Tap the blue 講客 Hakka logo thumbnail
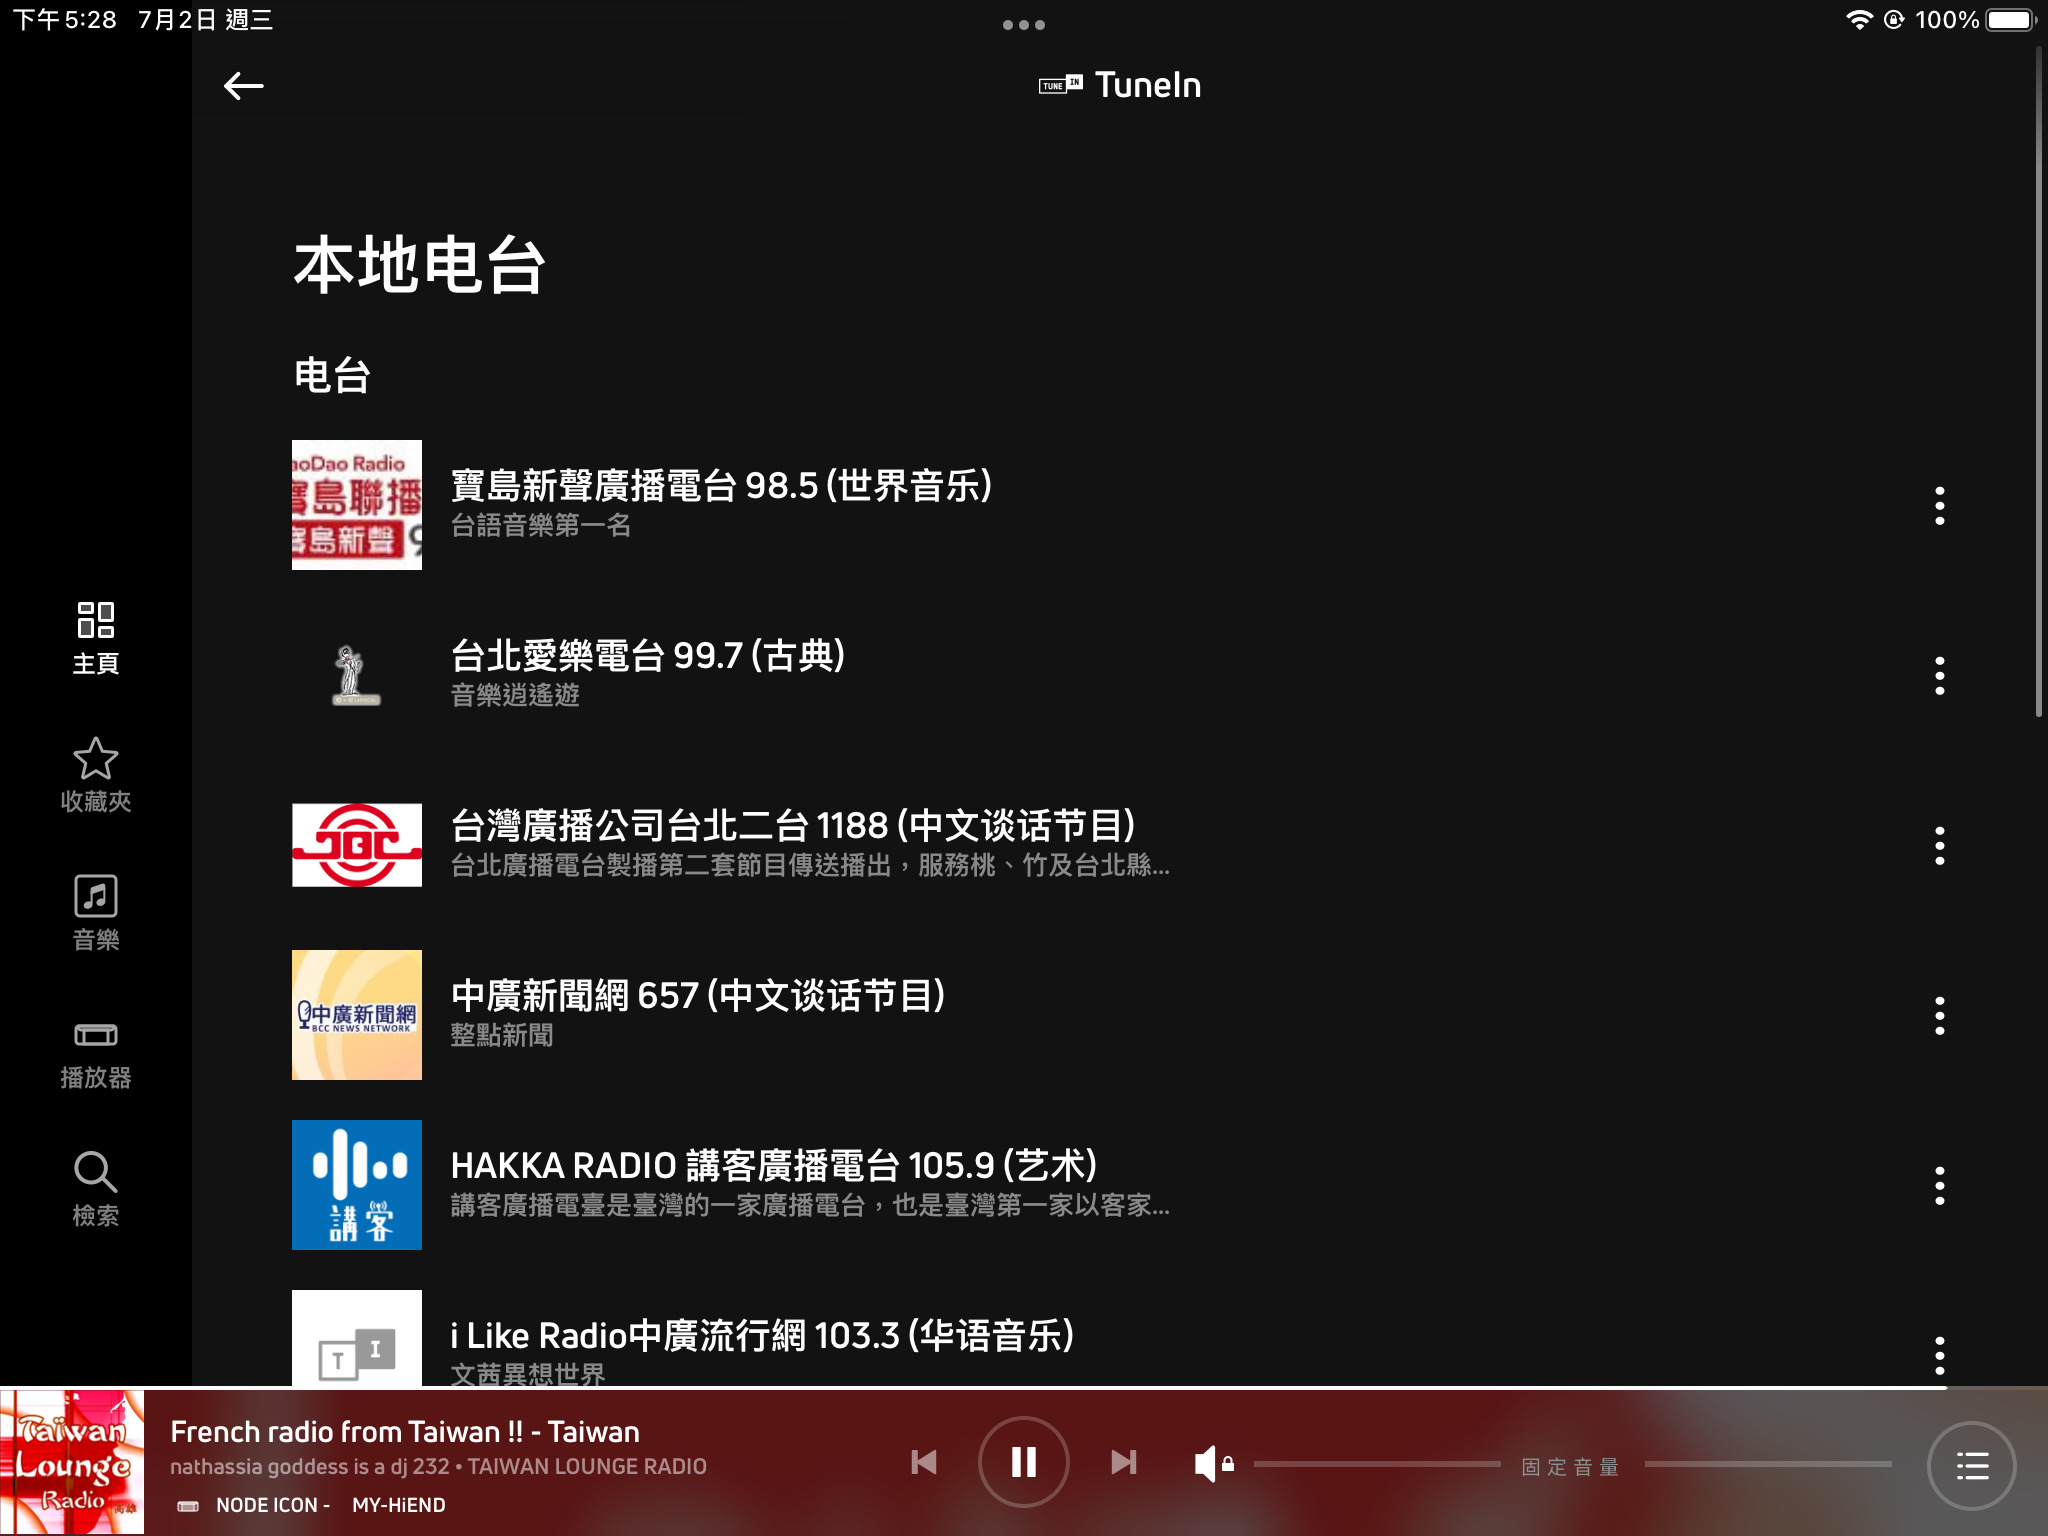The image size is (2048, 1536). coord(357,1185)
